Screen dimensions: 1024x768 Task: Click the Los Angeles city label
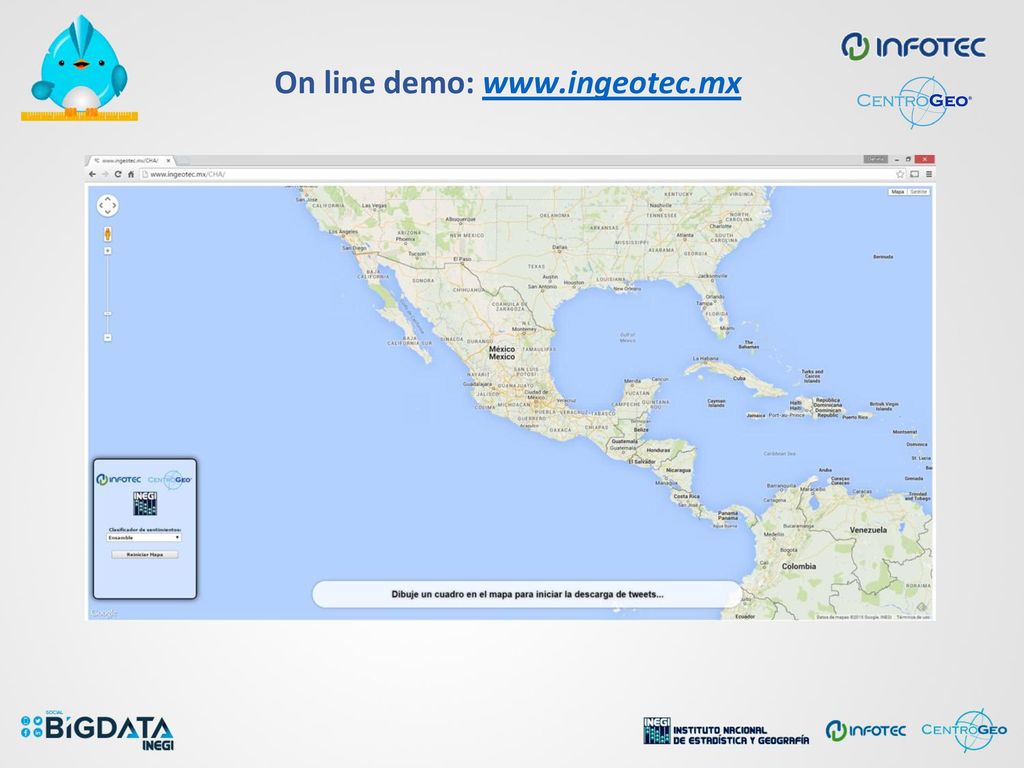click(343, 231)
